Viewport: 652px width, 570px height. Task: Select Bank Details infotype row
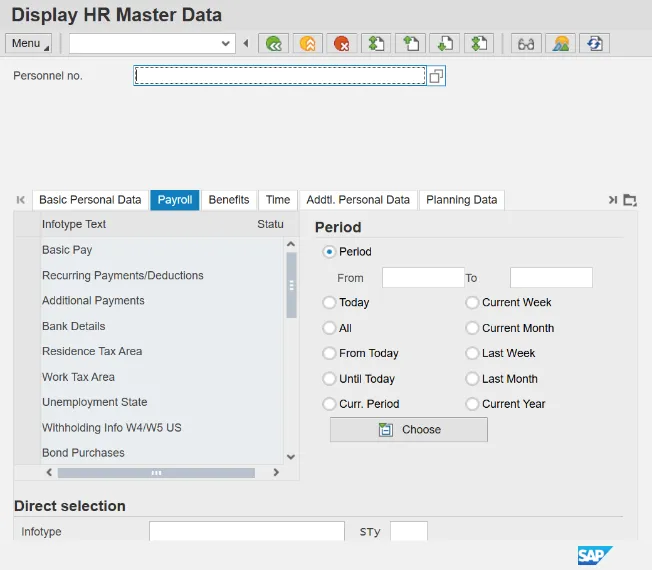tap(73, 326)
